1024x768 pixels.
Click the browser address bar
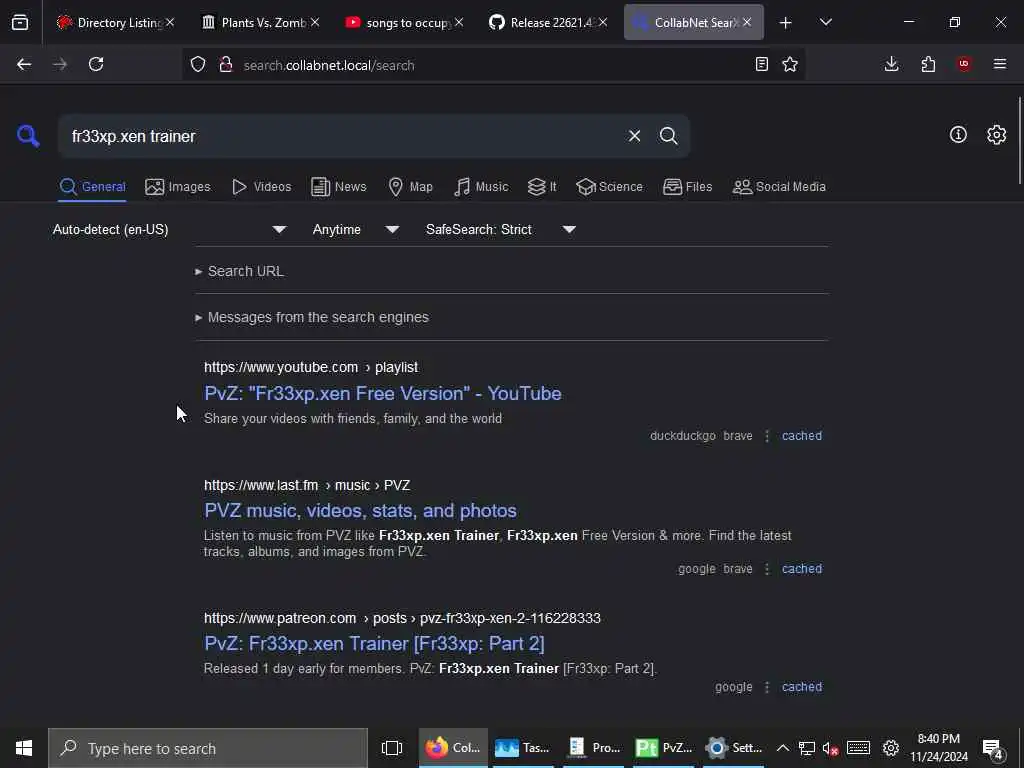(x=493, y=65)
